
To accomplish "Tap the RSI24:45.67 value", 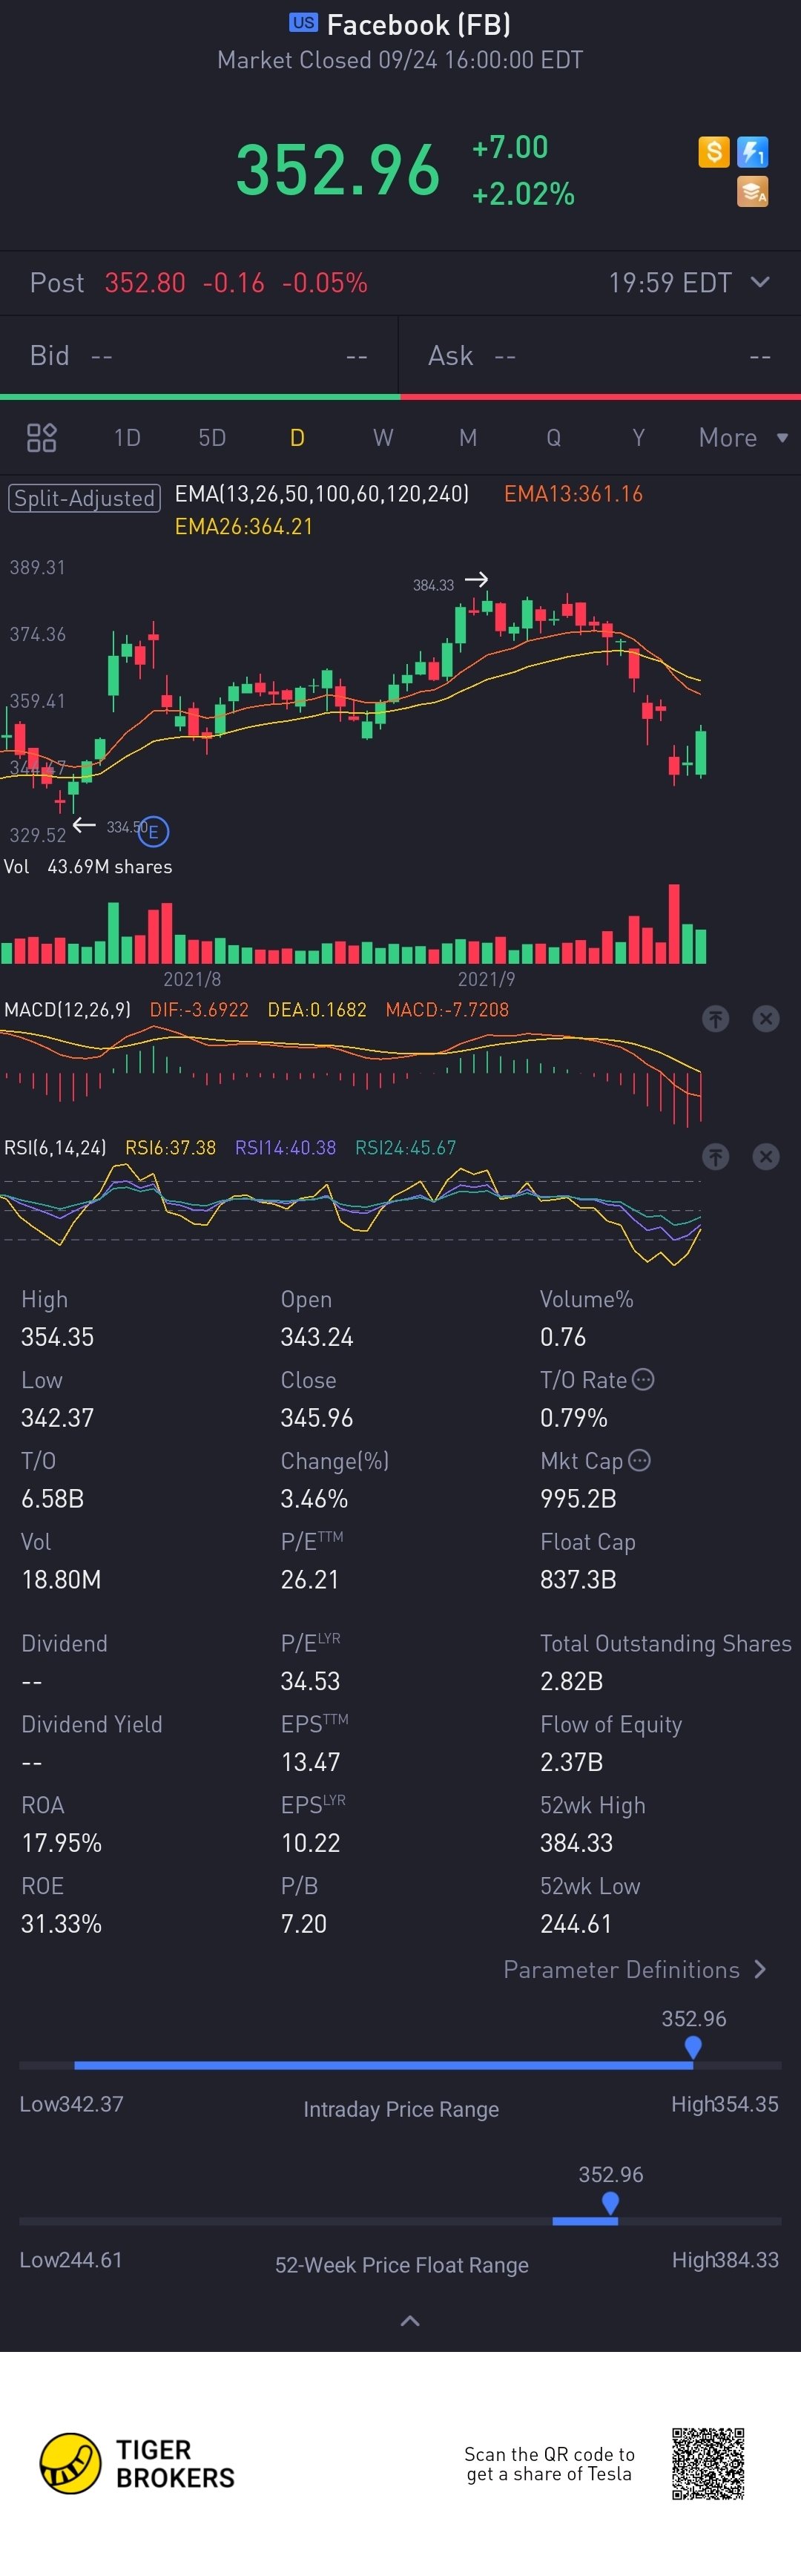I will pyautogui.click(x=405, y=1148).
